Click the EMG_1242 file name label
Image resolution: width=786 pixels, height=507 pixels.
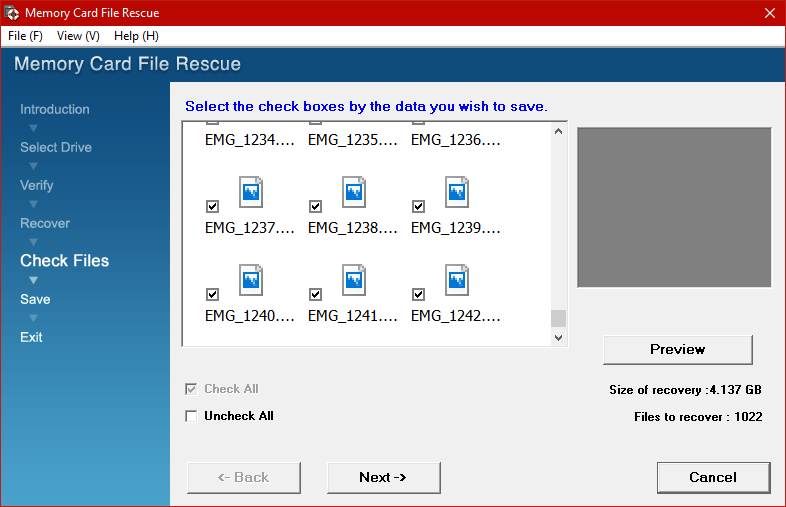pyautogui.click(x=456, y=316)
